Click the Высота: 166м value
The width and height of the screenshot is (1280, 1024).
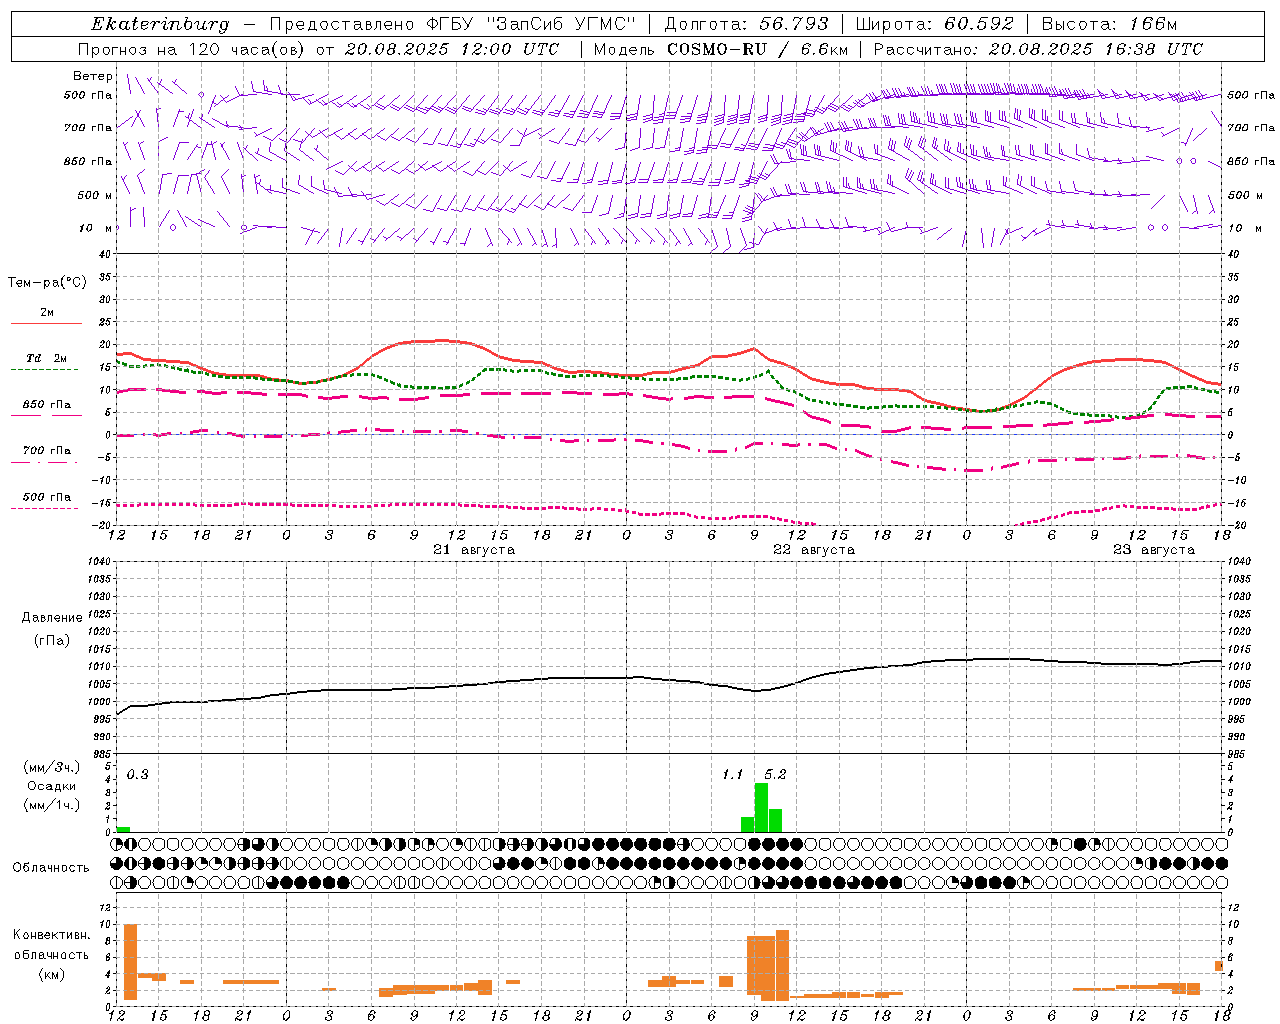click(1109, 24)
